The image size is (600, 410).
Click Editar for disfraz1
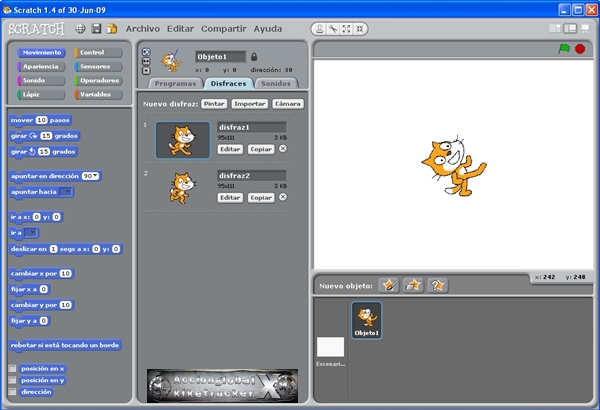[230, 149]
